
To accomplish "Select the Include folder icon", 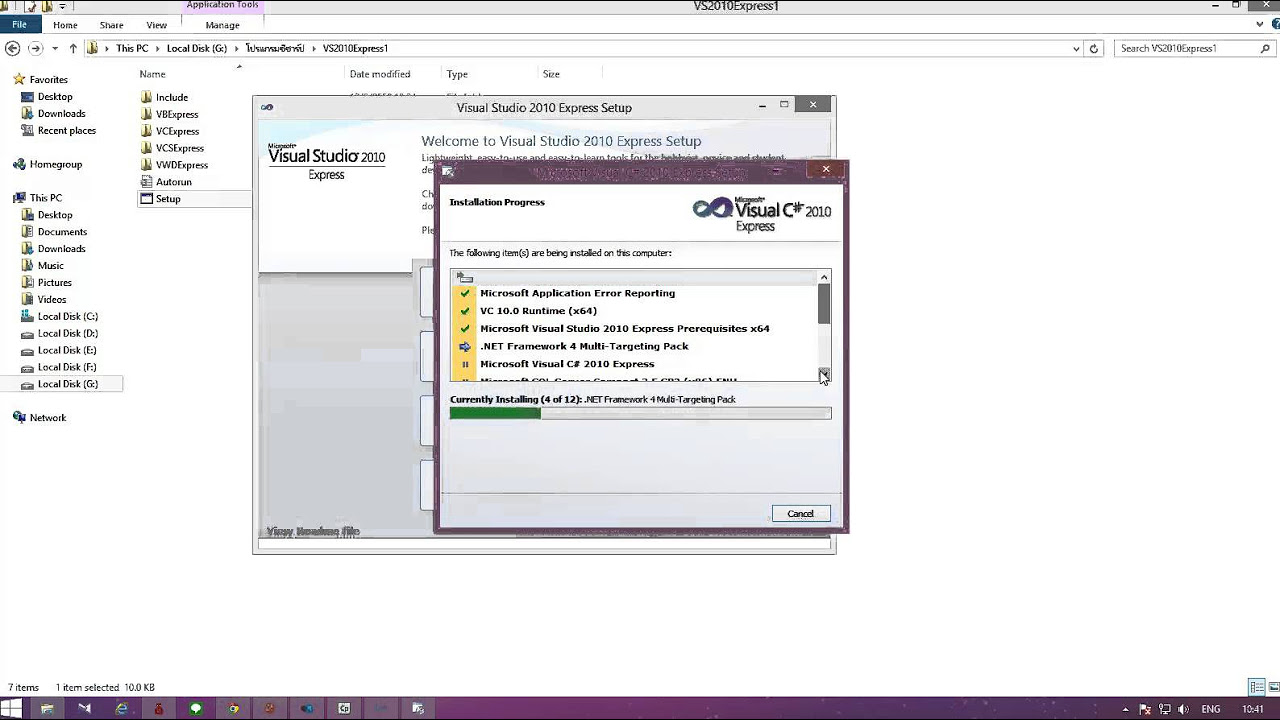I will [146, 97].
